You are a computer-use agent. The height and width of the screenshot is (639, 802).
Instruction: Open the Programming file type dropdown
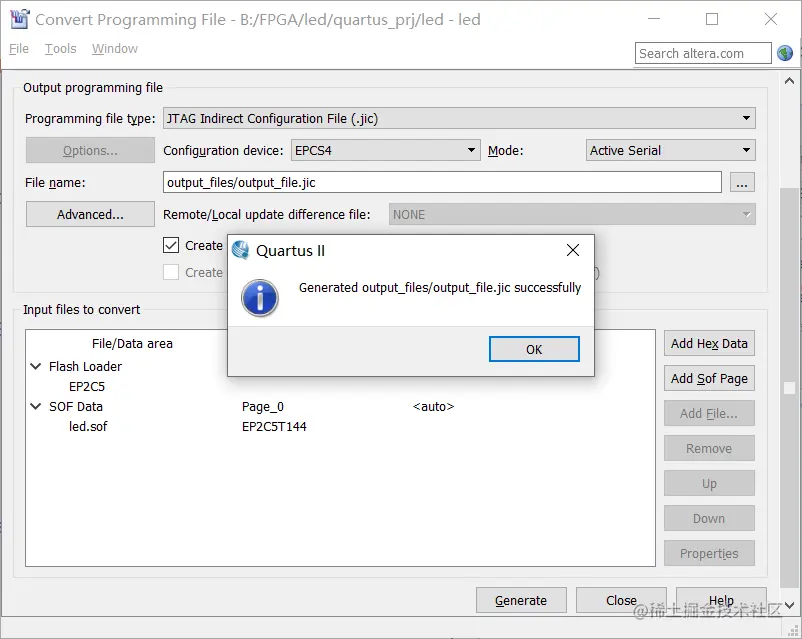coord(459,118)
